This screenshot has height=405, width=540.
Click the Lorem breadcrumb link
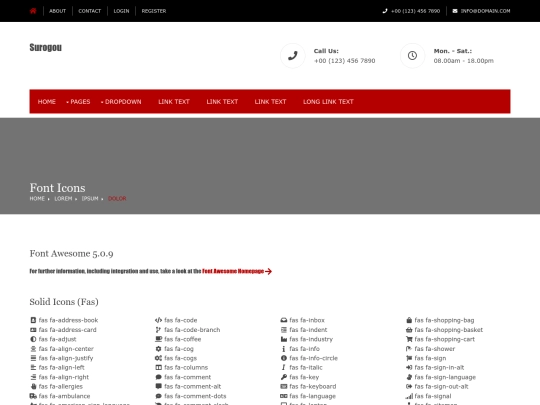click(63, 199)
